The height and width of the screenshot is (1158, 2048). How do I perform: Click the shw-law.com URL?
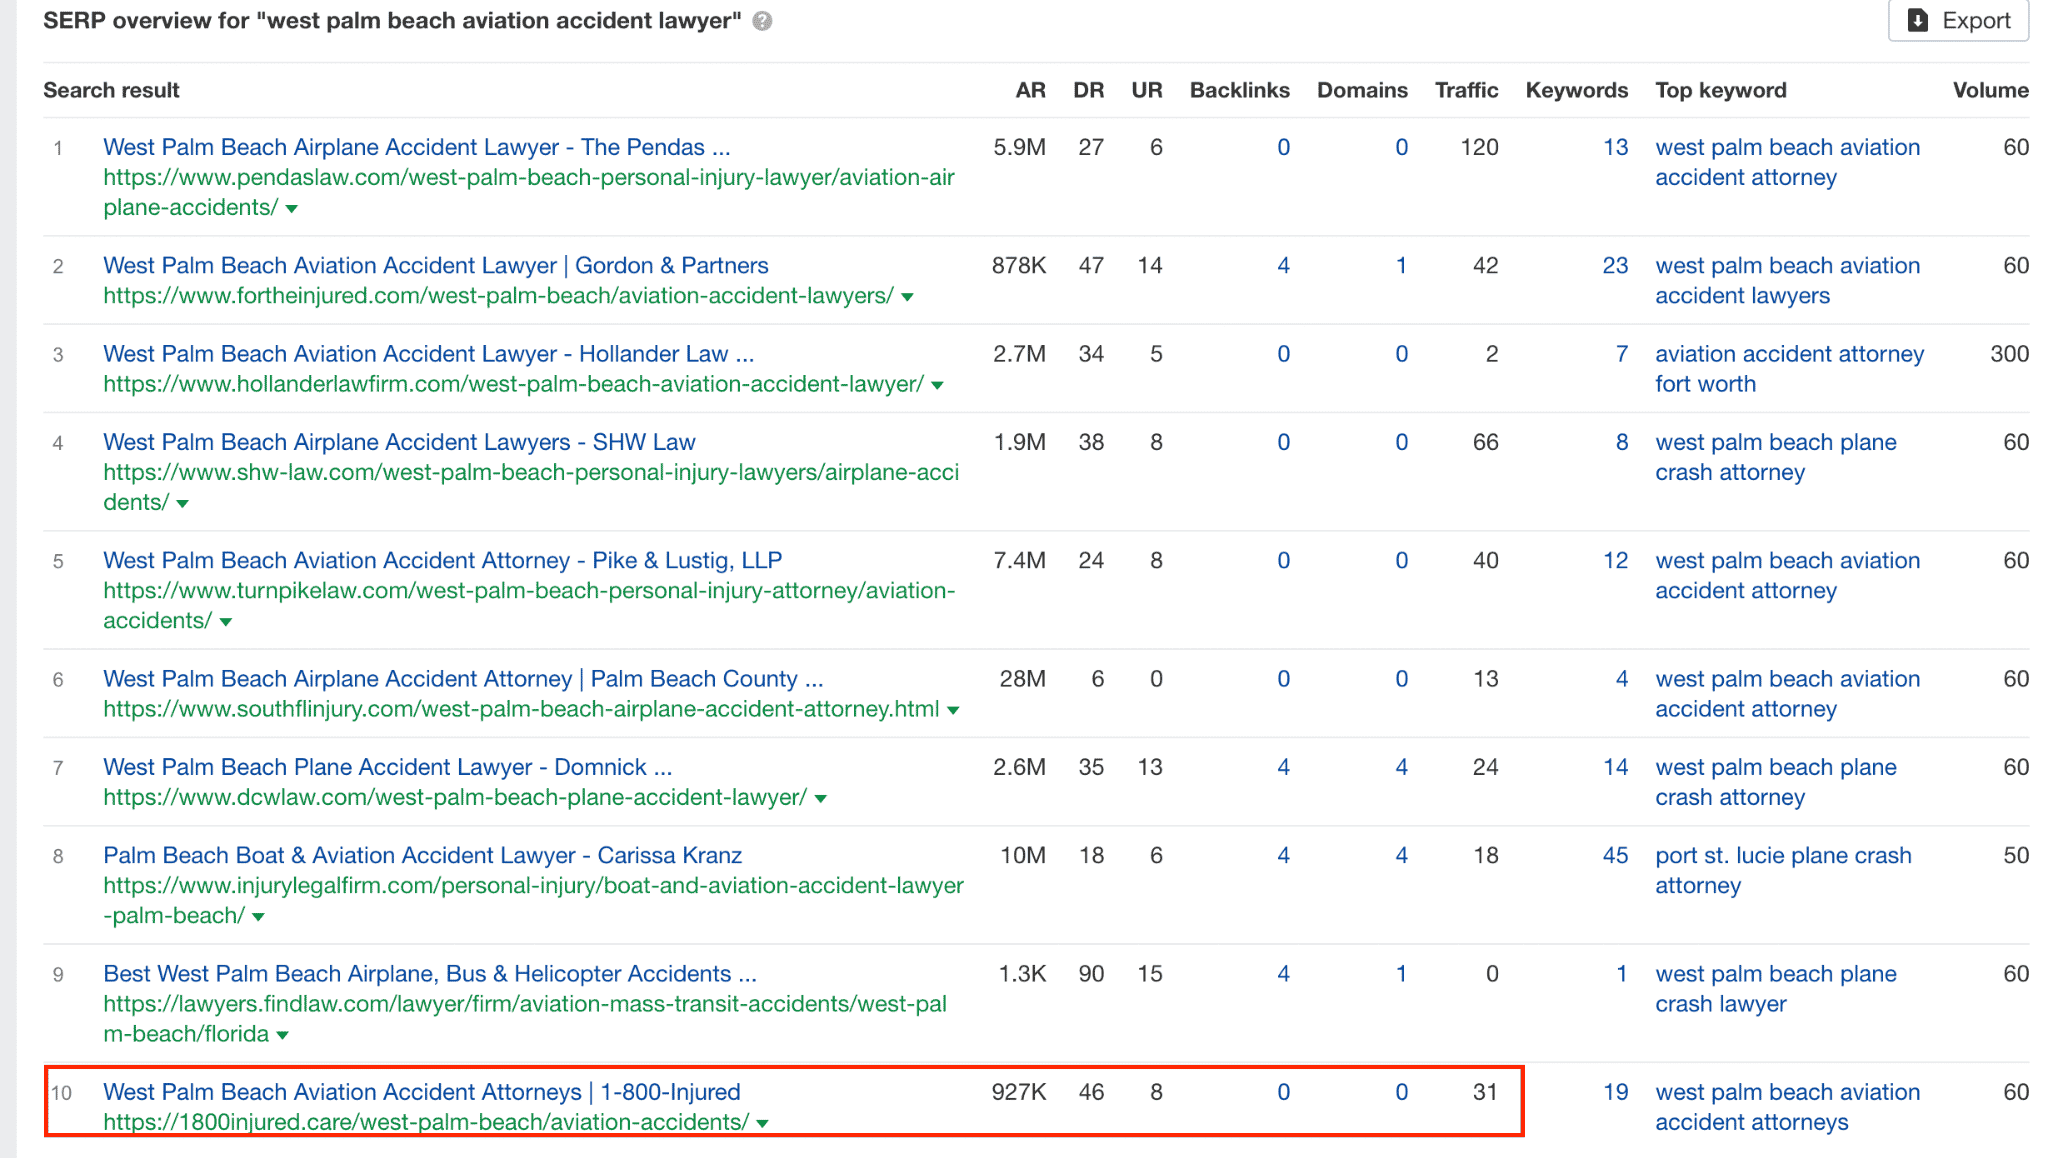(531, 487)
